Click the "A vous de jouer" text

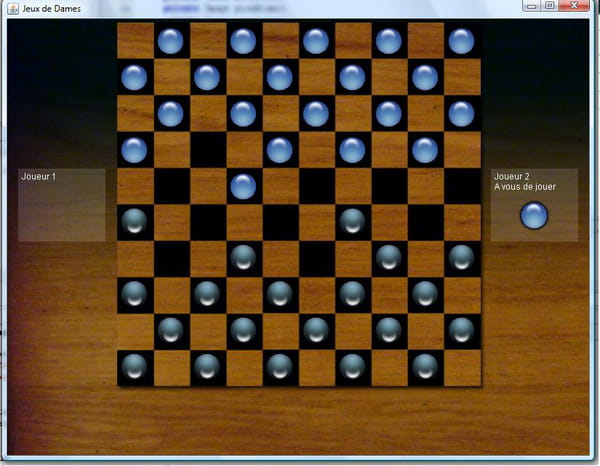coord(525,187)
